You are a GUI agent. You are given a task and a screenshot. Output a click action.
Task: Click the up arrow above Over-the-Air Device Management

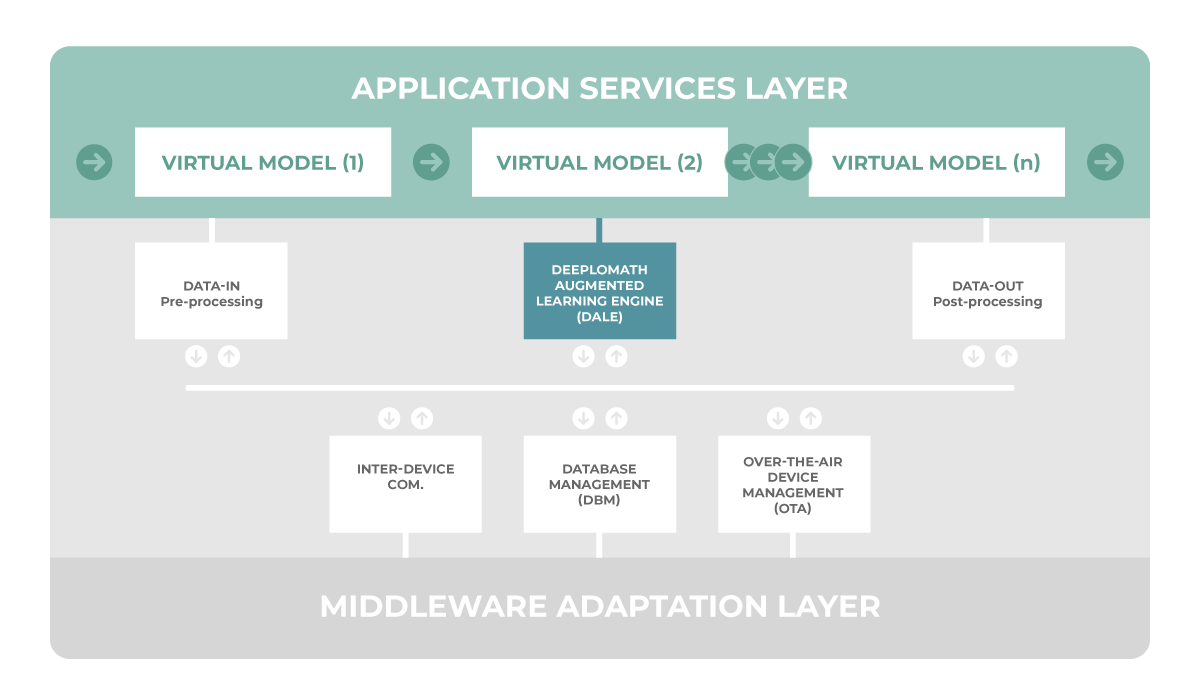click(811, 418)
